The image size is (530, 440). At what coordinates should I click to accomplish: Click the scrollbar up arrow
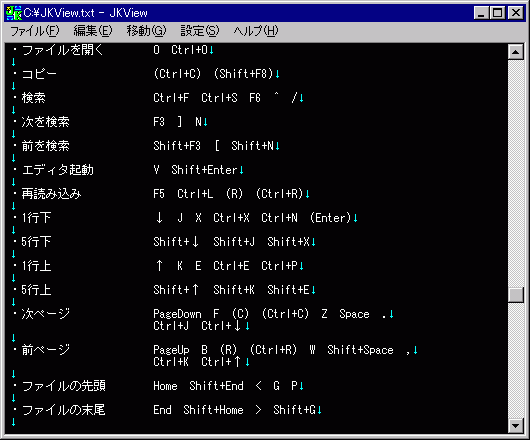pyautogui.click(x=515, y=52)
